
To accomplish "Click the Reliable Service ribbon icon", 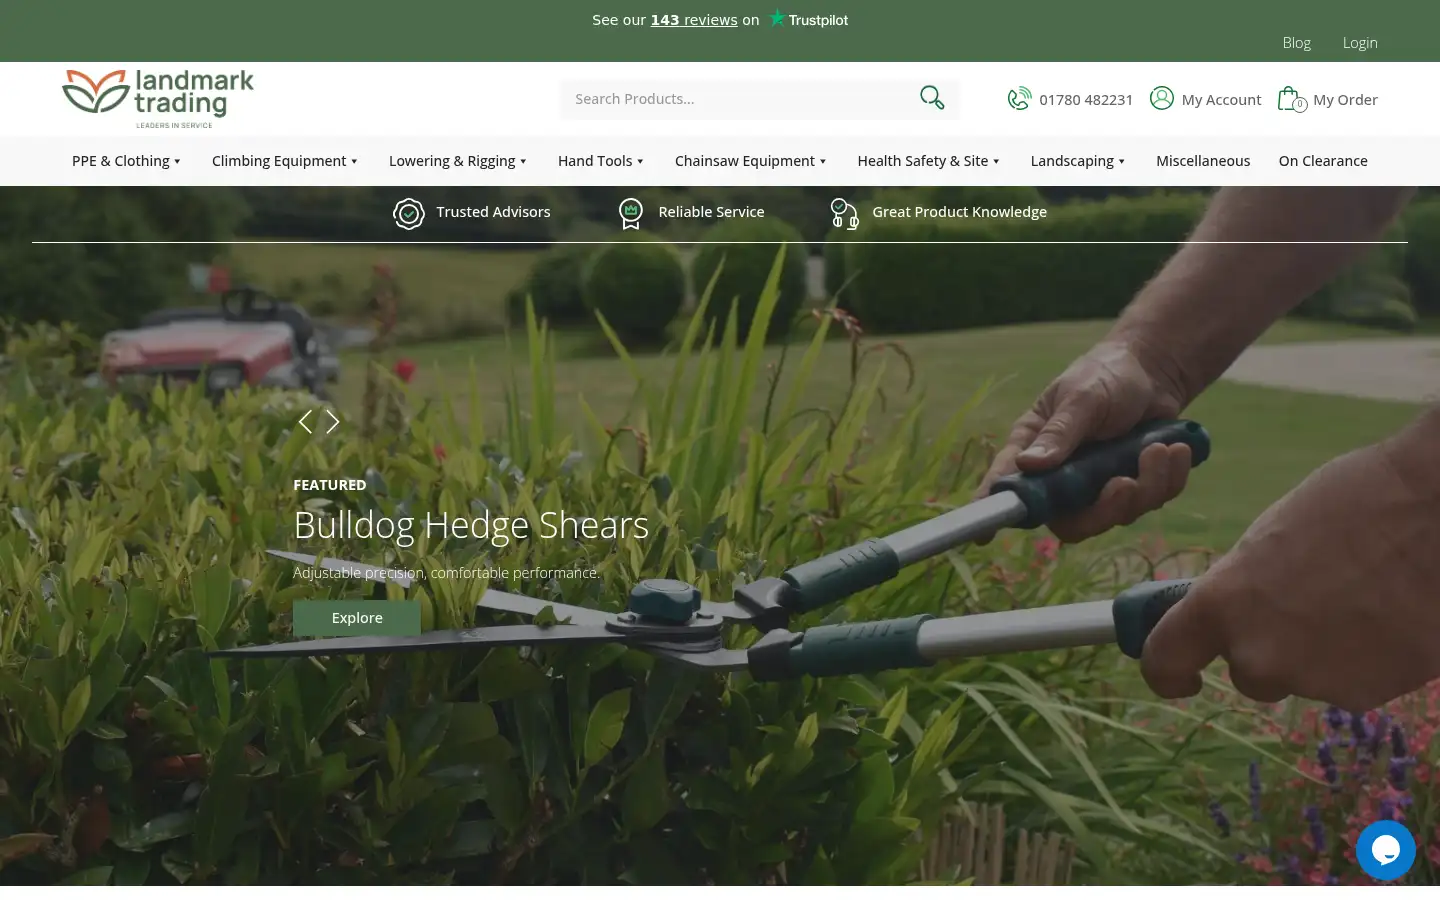I will pyautogui.click(x=631, y=213).
